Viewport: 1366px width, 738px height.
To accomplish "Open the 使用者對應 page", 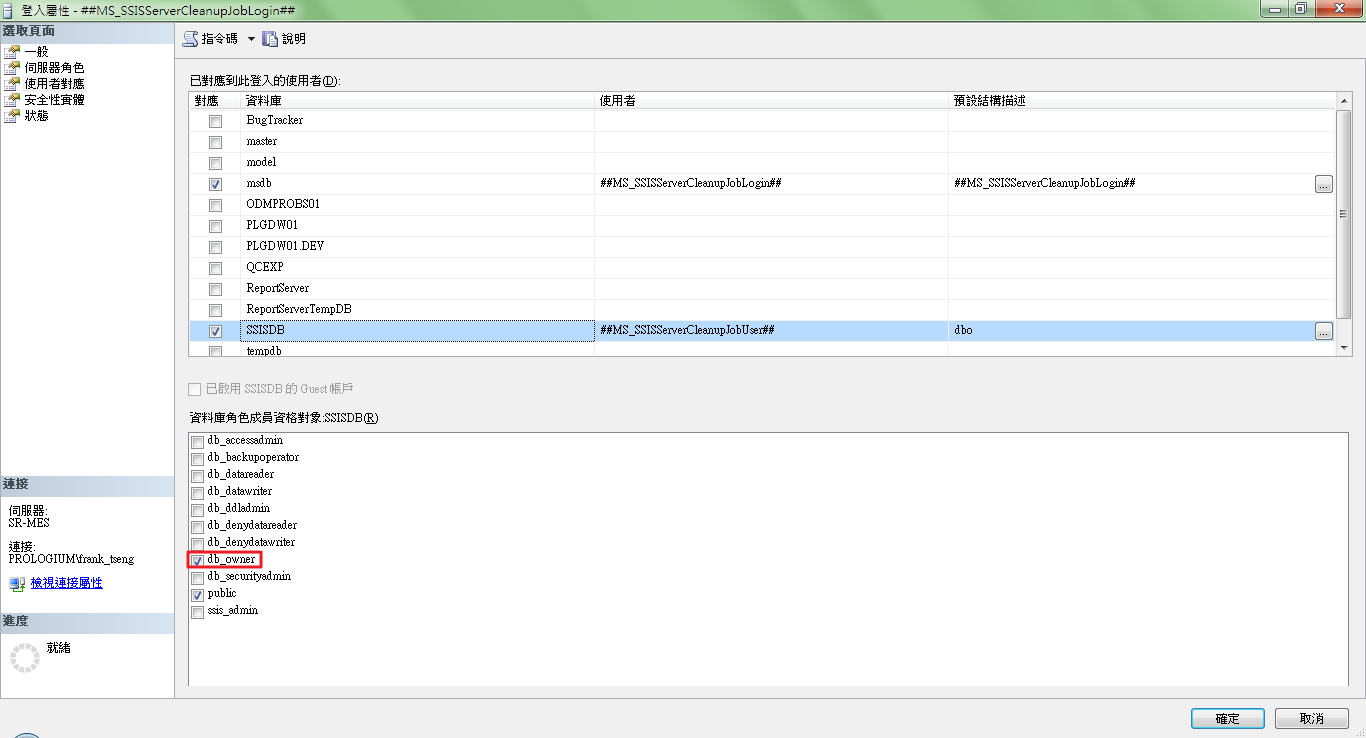I will (x=54, y=84).
